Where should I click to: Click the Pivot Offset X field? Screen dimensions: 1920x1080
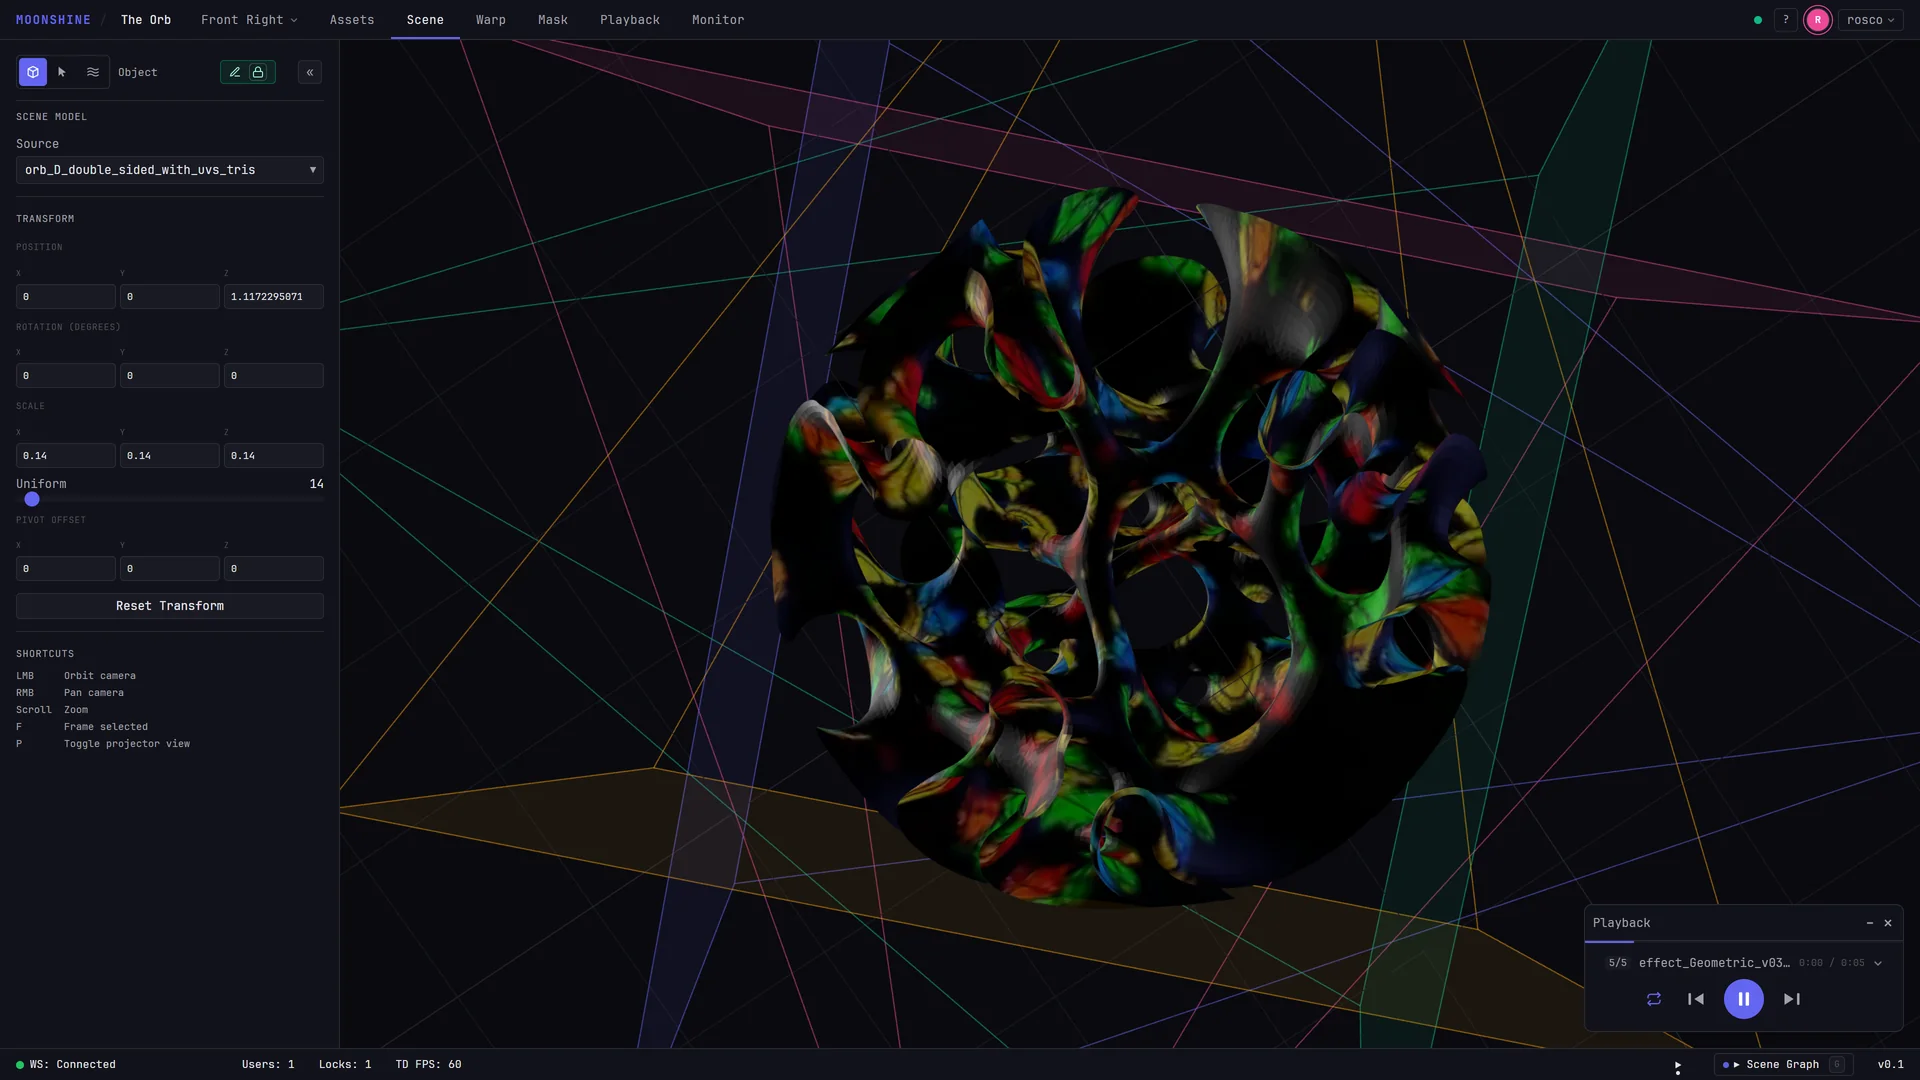pos(66,569)
